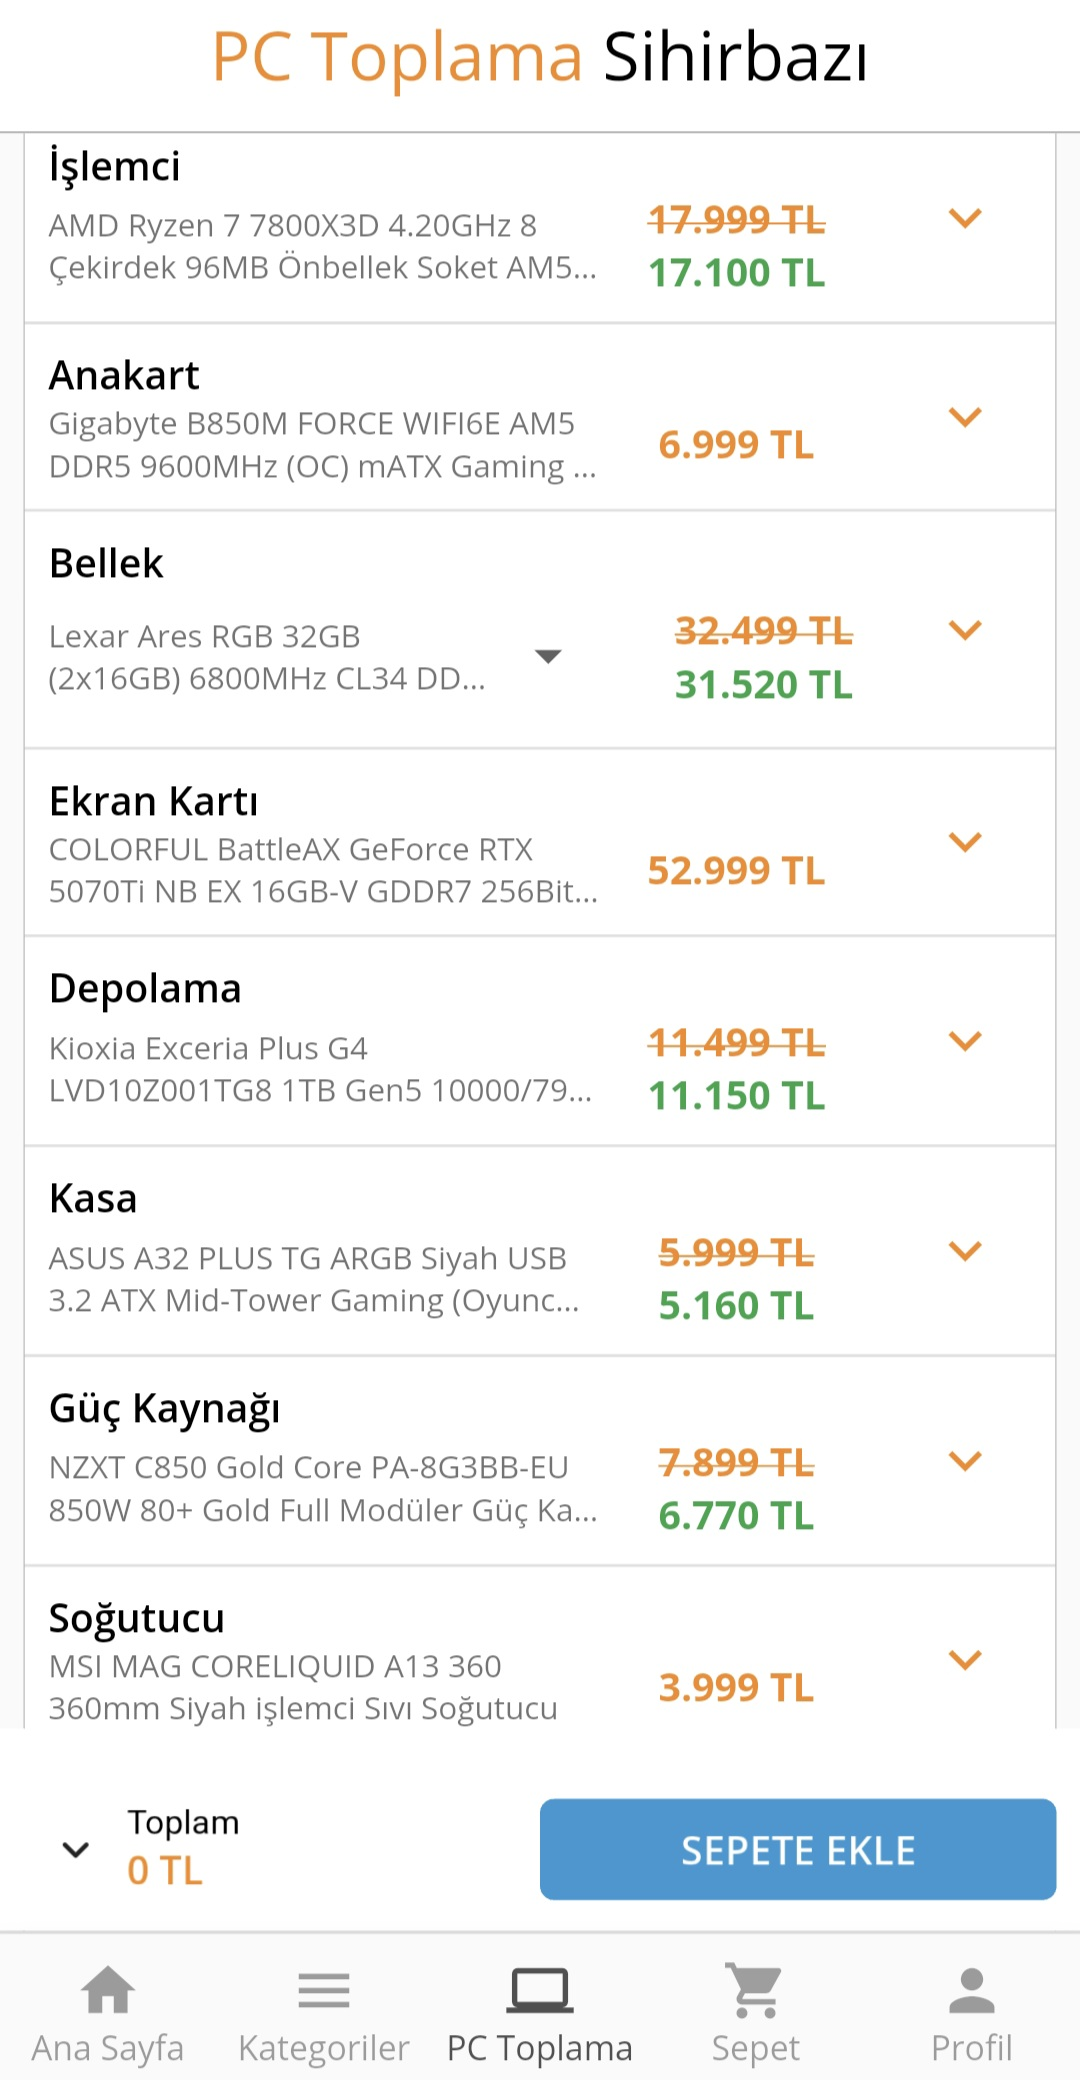Screen dimensions: 1080x2080
Task: Open the Sepet shopping cart icon
Action: coord(756,1990)
